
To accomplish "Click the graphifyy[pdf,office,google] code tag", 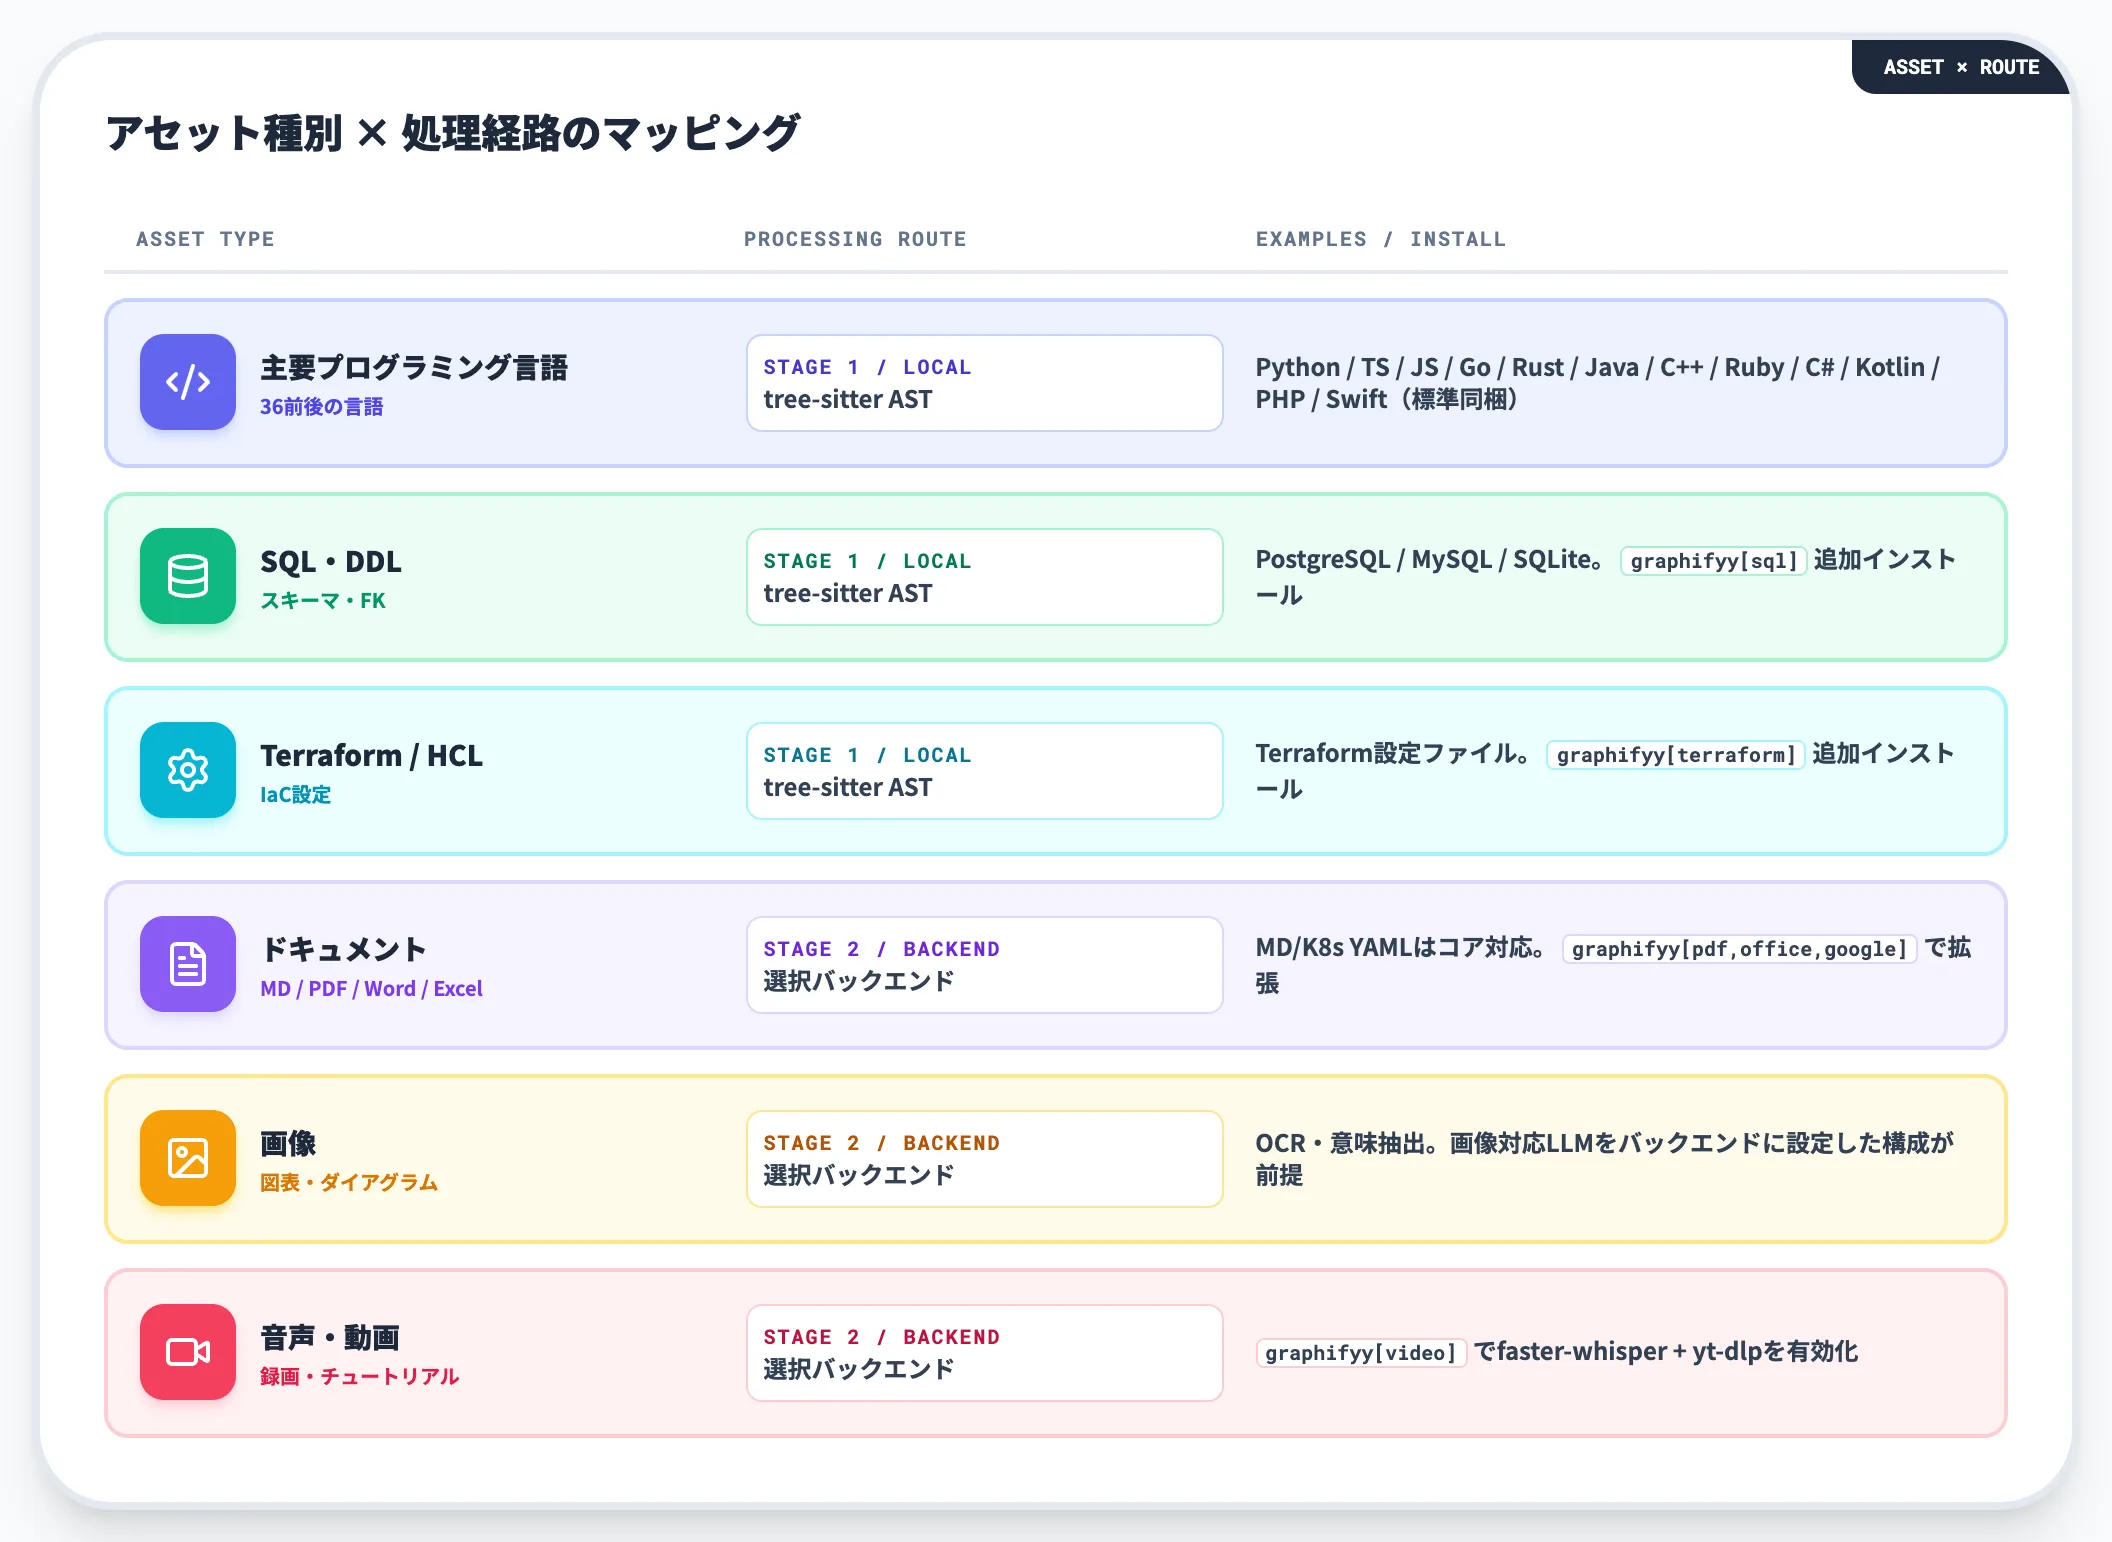I will (x=1740, y=949).
